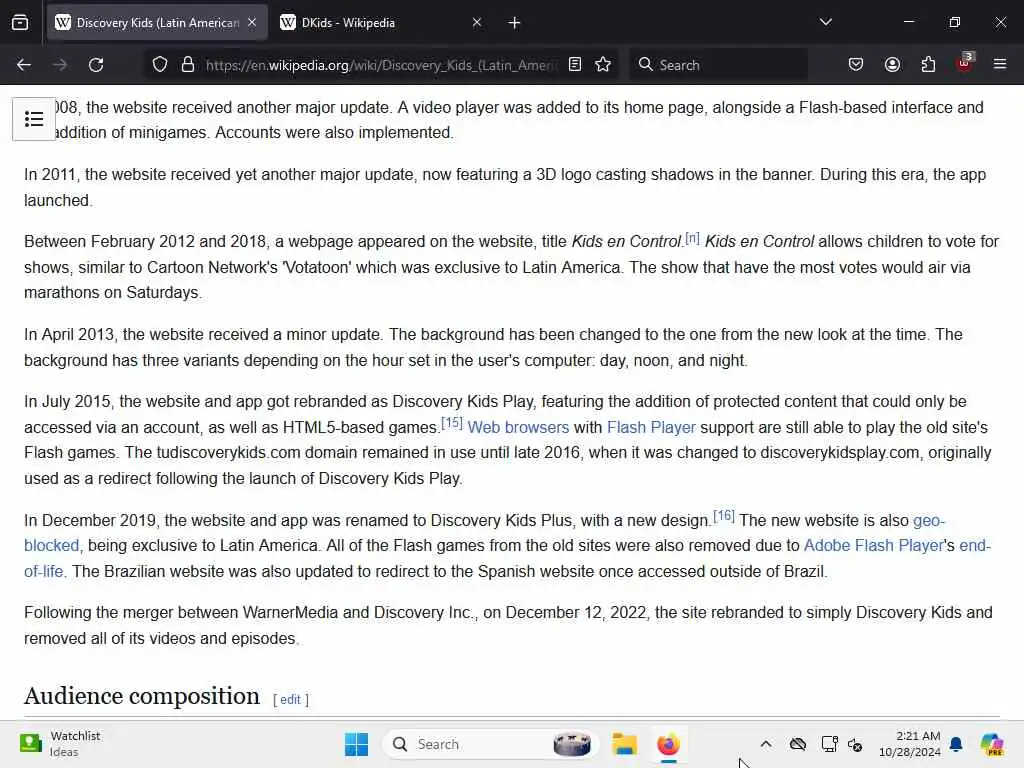Open citation [16] reference
The image size is (1024, 768).
point(724,516)
